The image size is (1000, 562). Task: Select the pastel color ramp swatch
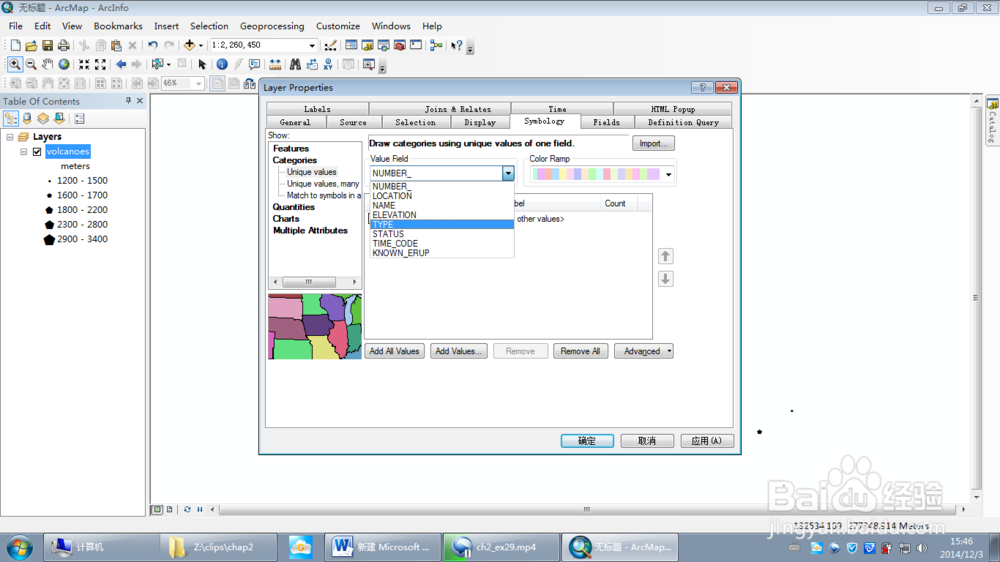coord(596,174)
